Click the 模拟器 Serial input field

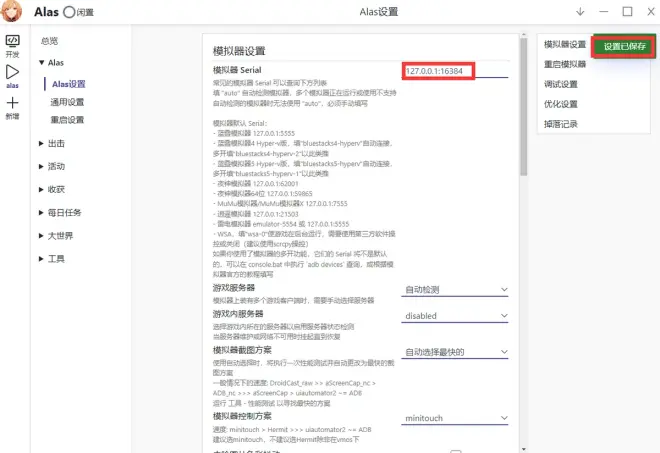(x=455, y=71)
